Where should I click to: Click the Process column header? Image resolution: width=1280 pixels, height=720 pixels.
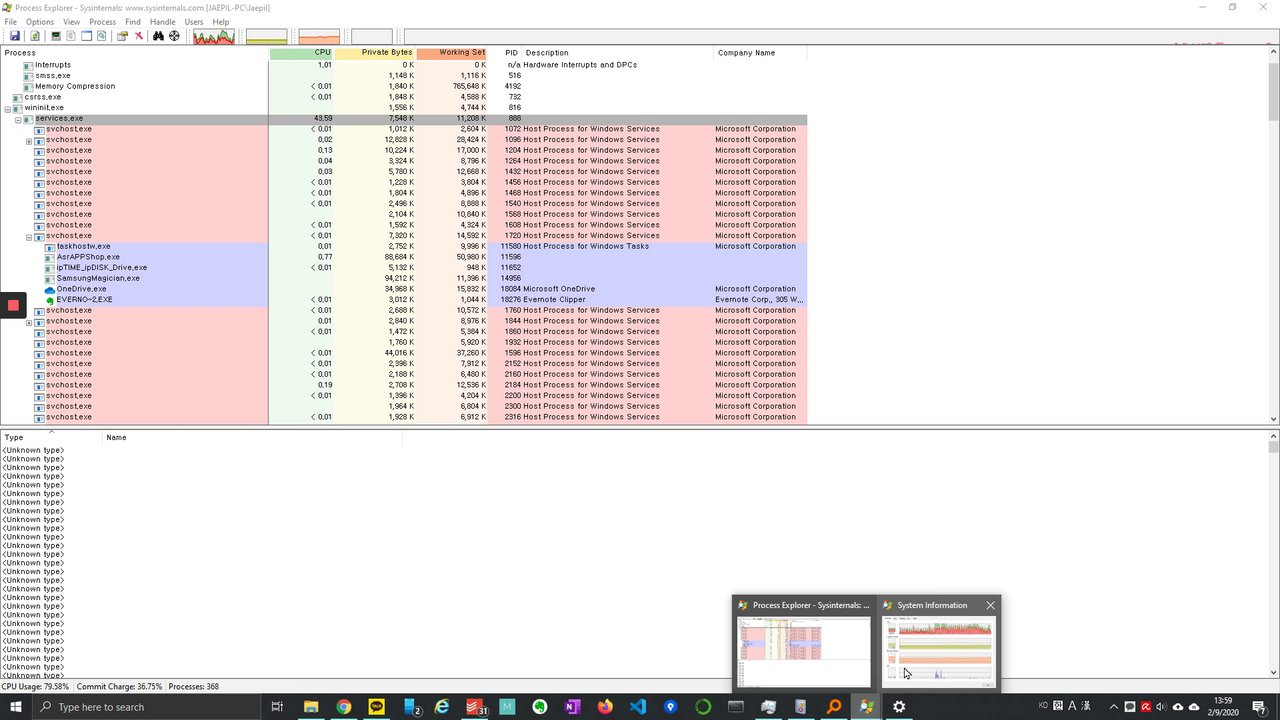[x=134, y=53]
